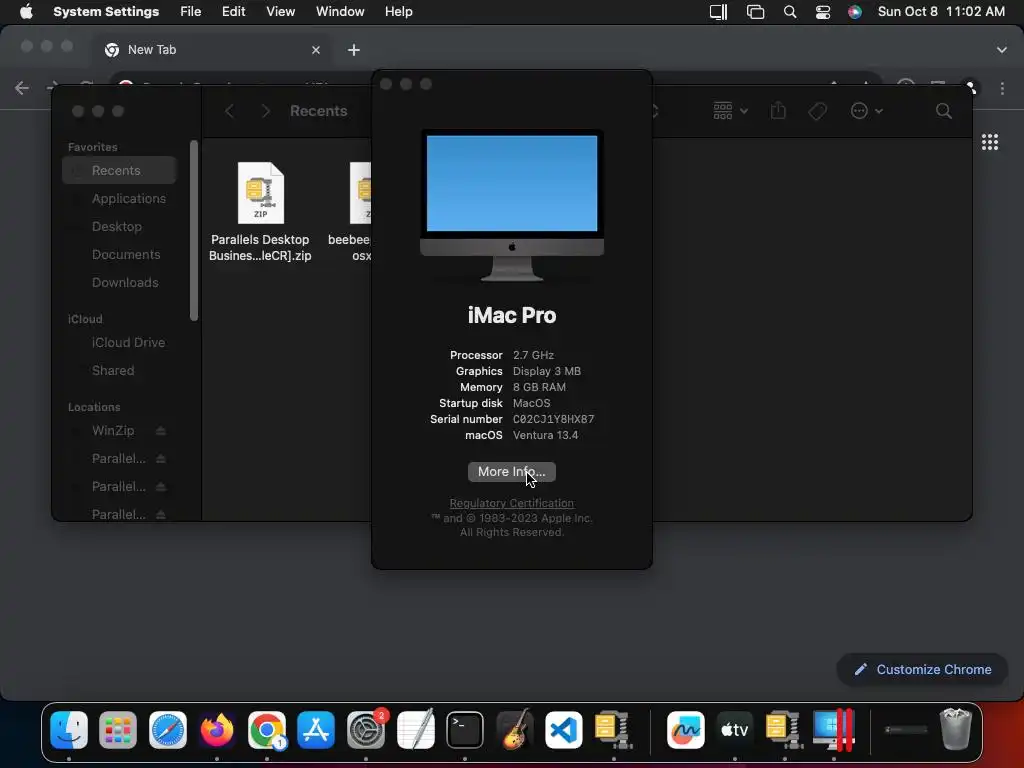Click the Customize Chrome button
Image resolution: width=1024 pixels, height=768 pixels.
click(923, 669)
